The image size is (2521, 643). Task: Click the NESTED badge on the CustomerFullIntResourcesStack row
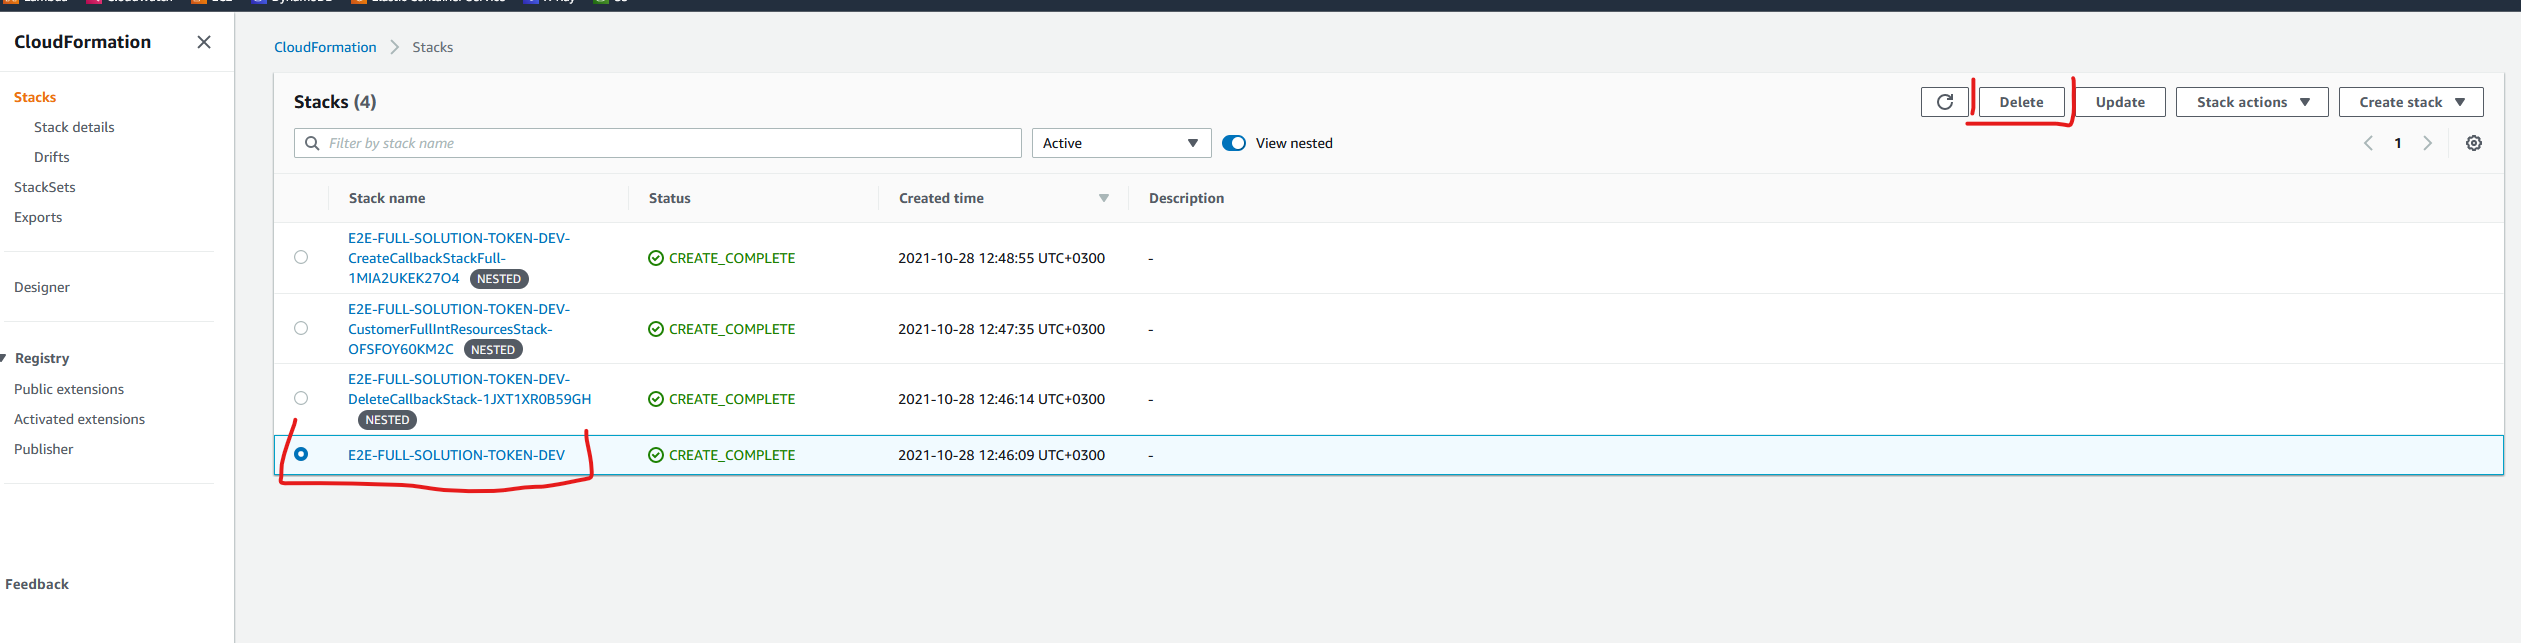493,350
